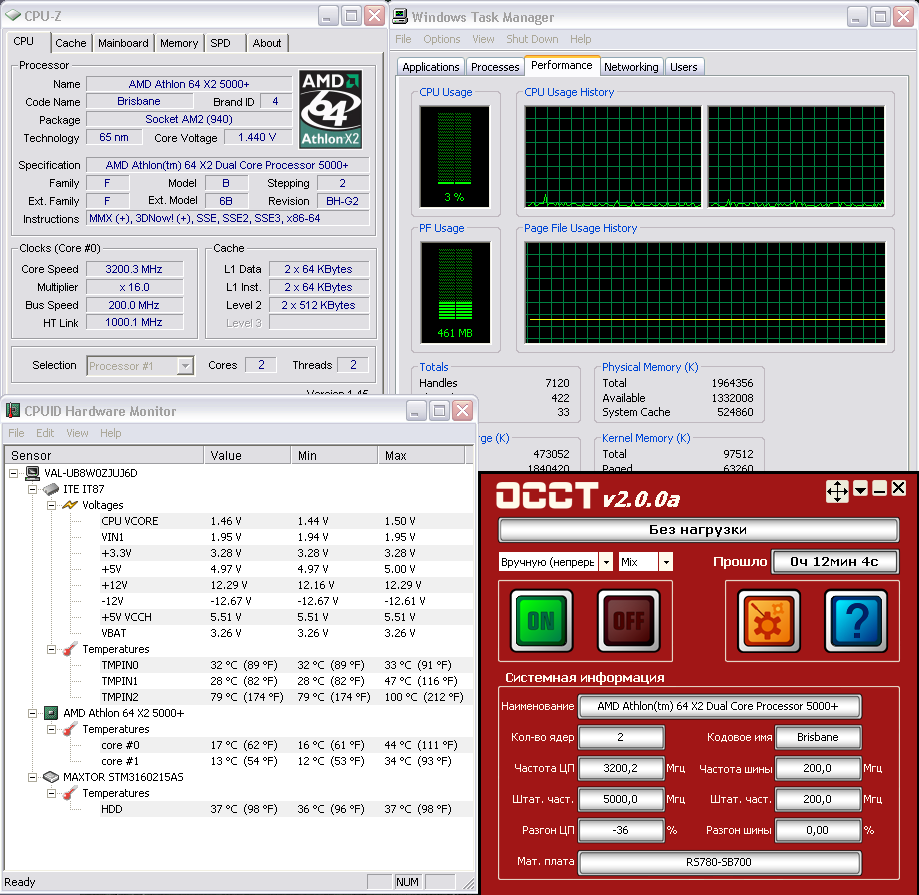
Task: Click the Value column header
Action: coord(247,455)
